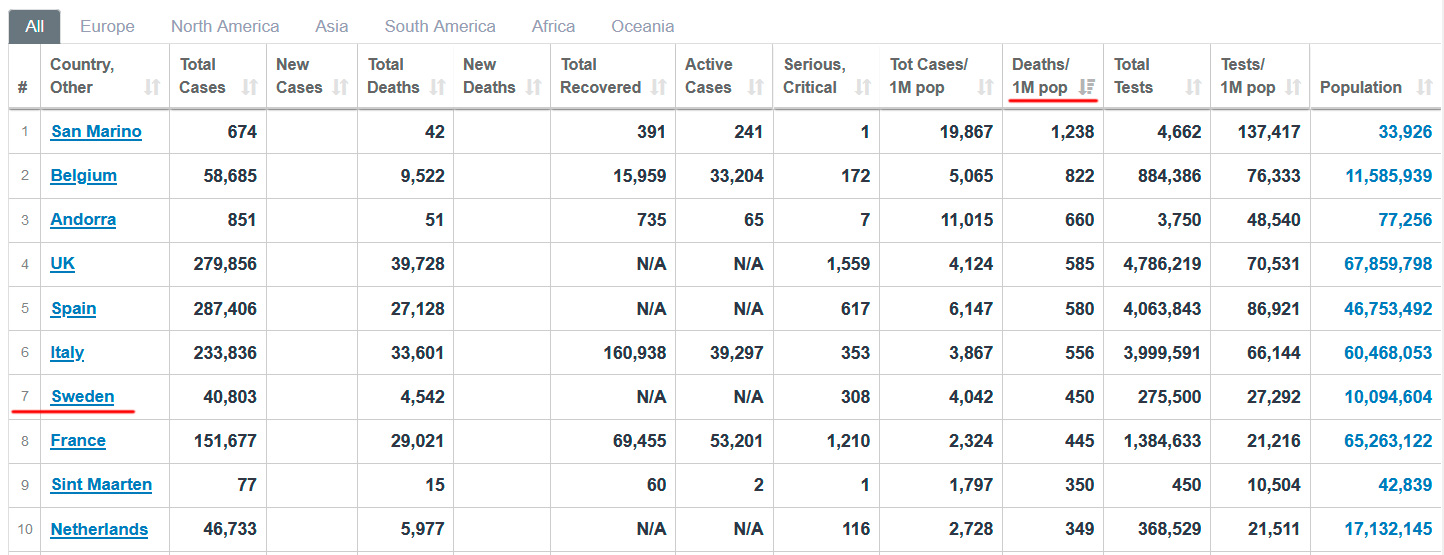Viewport: 1444px width, 555px height.
Task: Click the # rank column header
Action: pos(22,88)
